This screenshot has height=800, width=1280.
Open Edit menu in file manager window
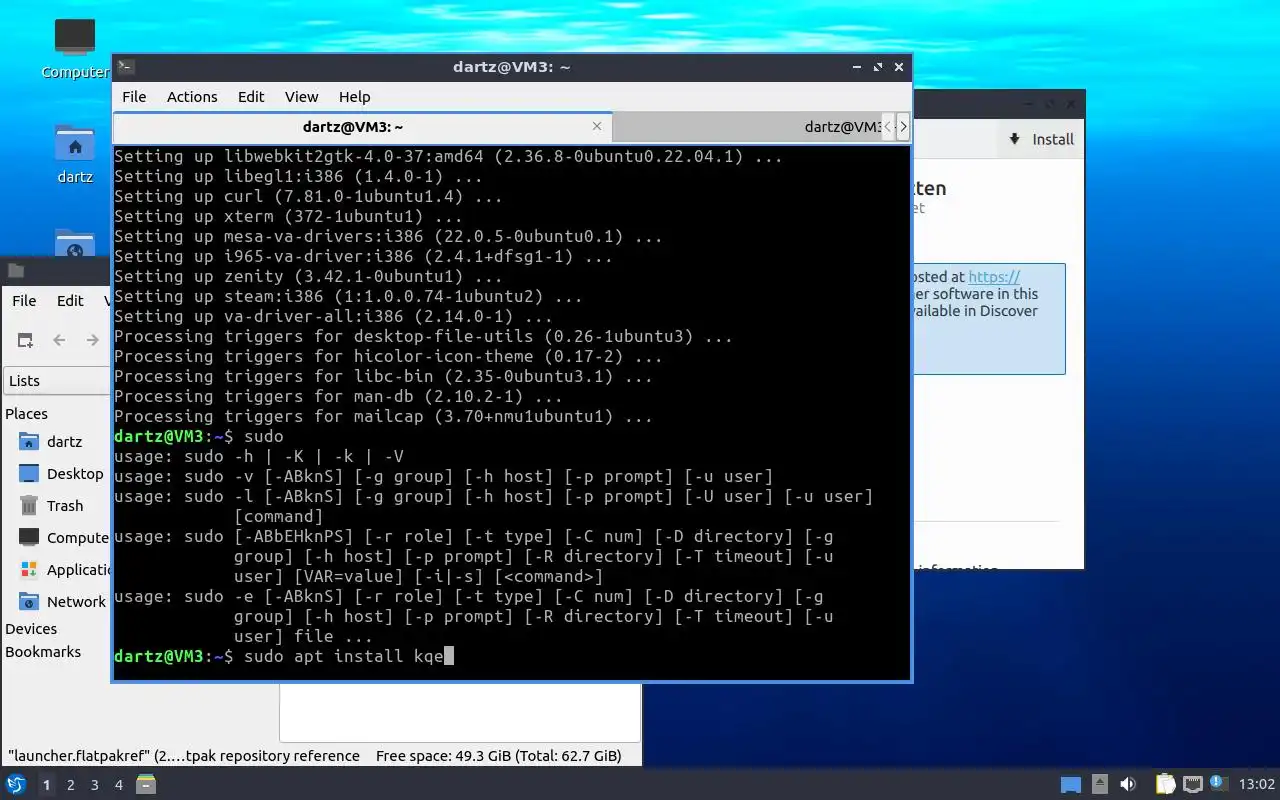[70, 300]
